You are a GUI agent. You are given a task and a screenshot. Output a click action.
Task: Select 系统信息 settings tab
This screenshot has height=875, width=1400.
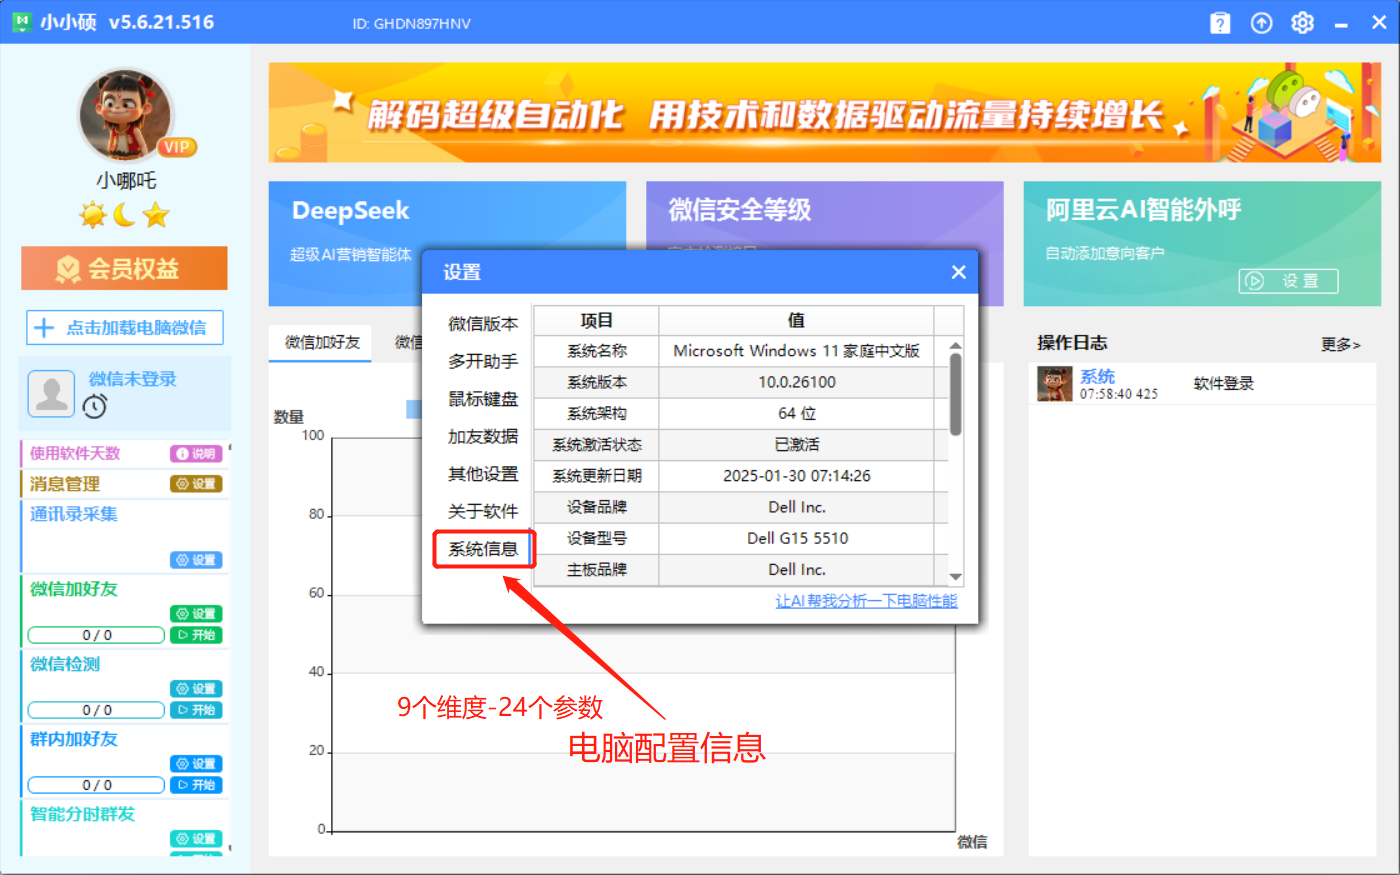(483, 549)
